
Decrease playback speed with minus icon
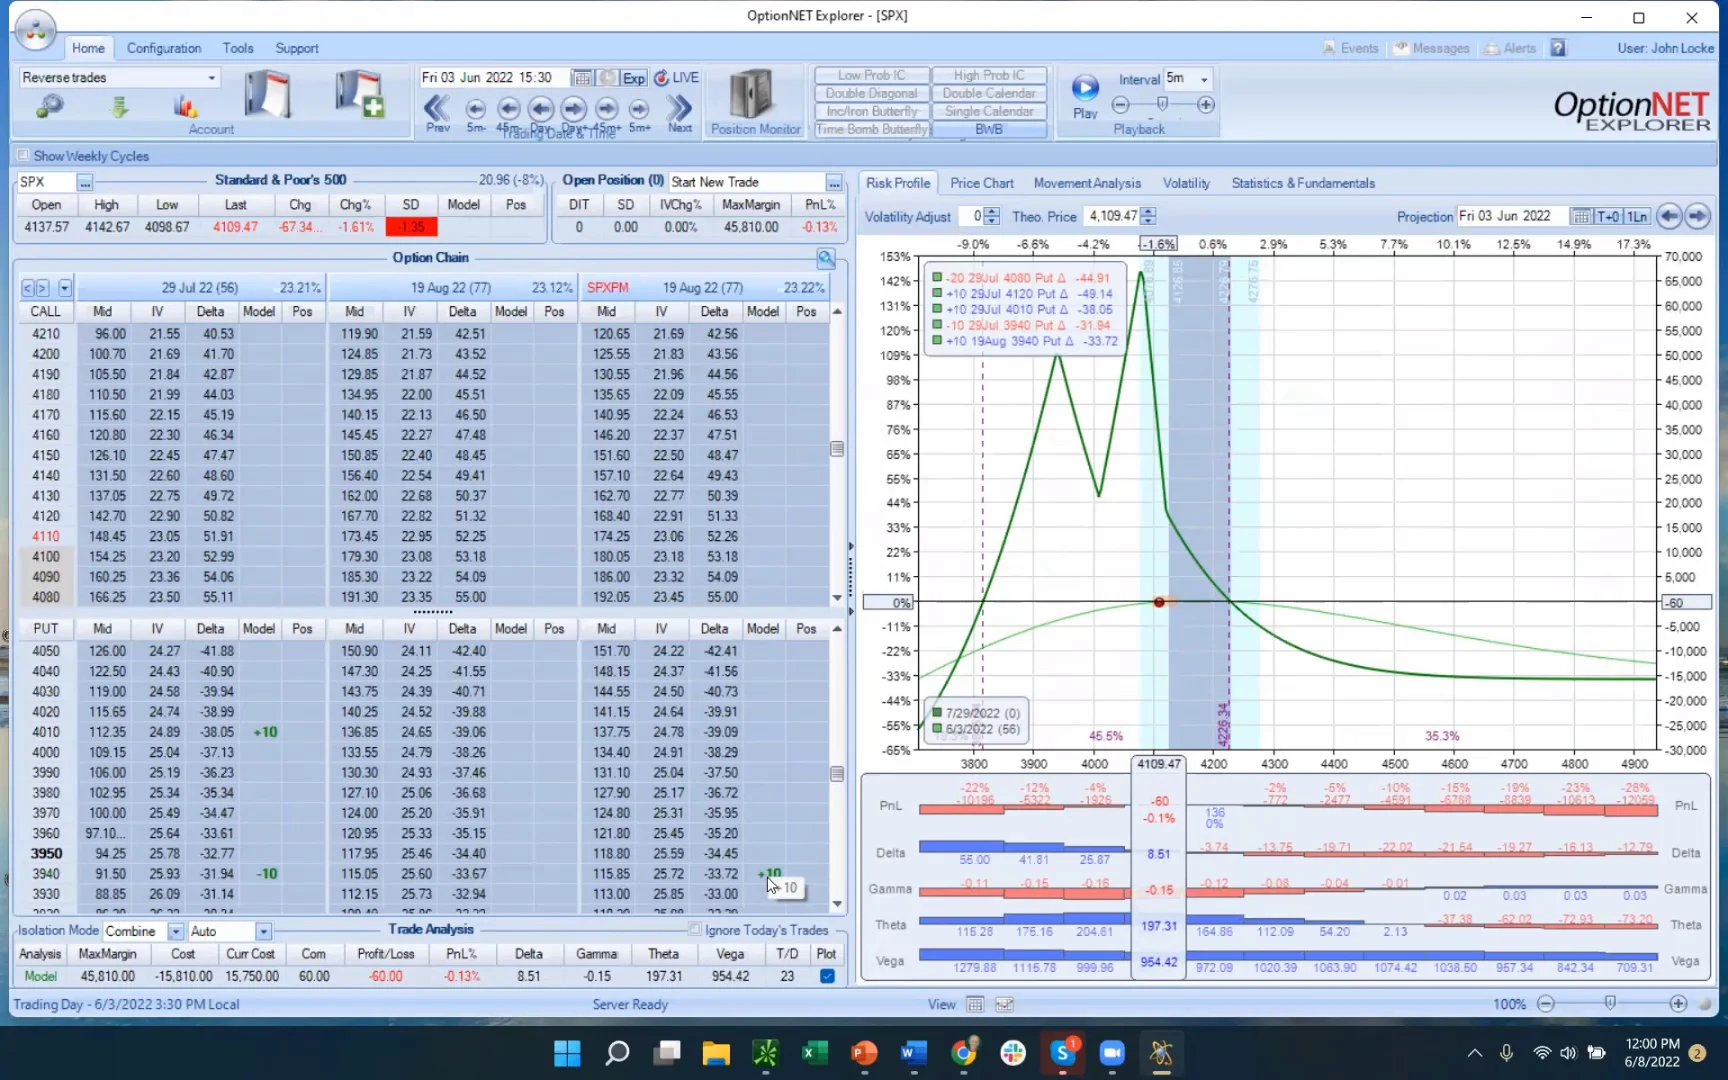(1121, 105)
